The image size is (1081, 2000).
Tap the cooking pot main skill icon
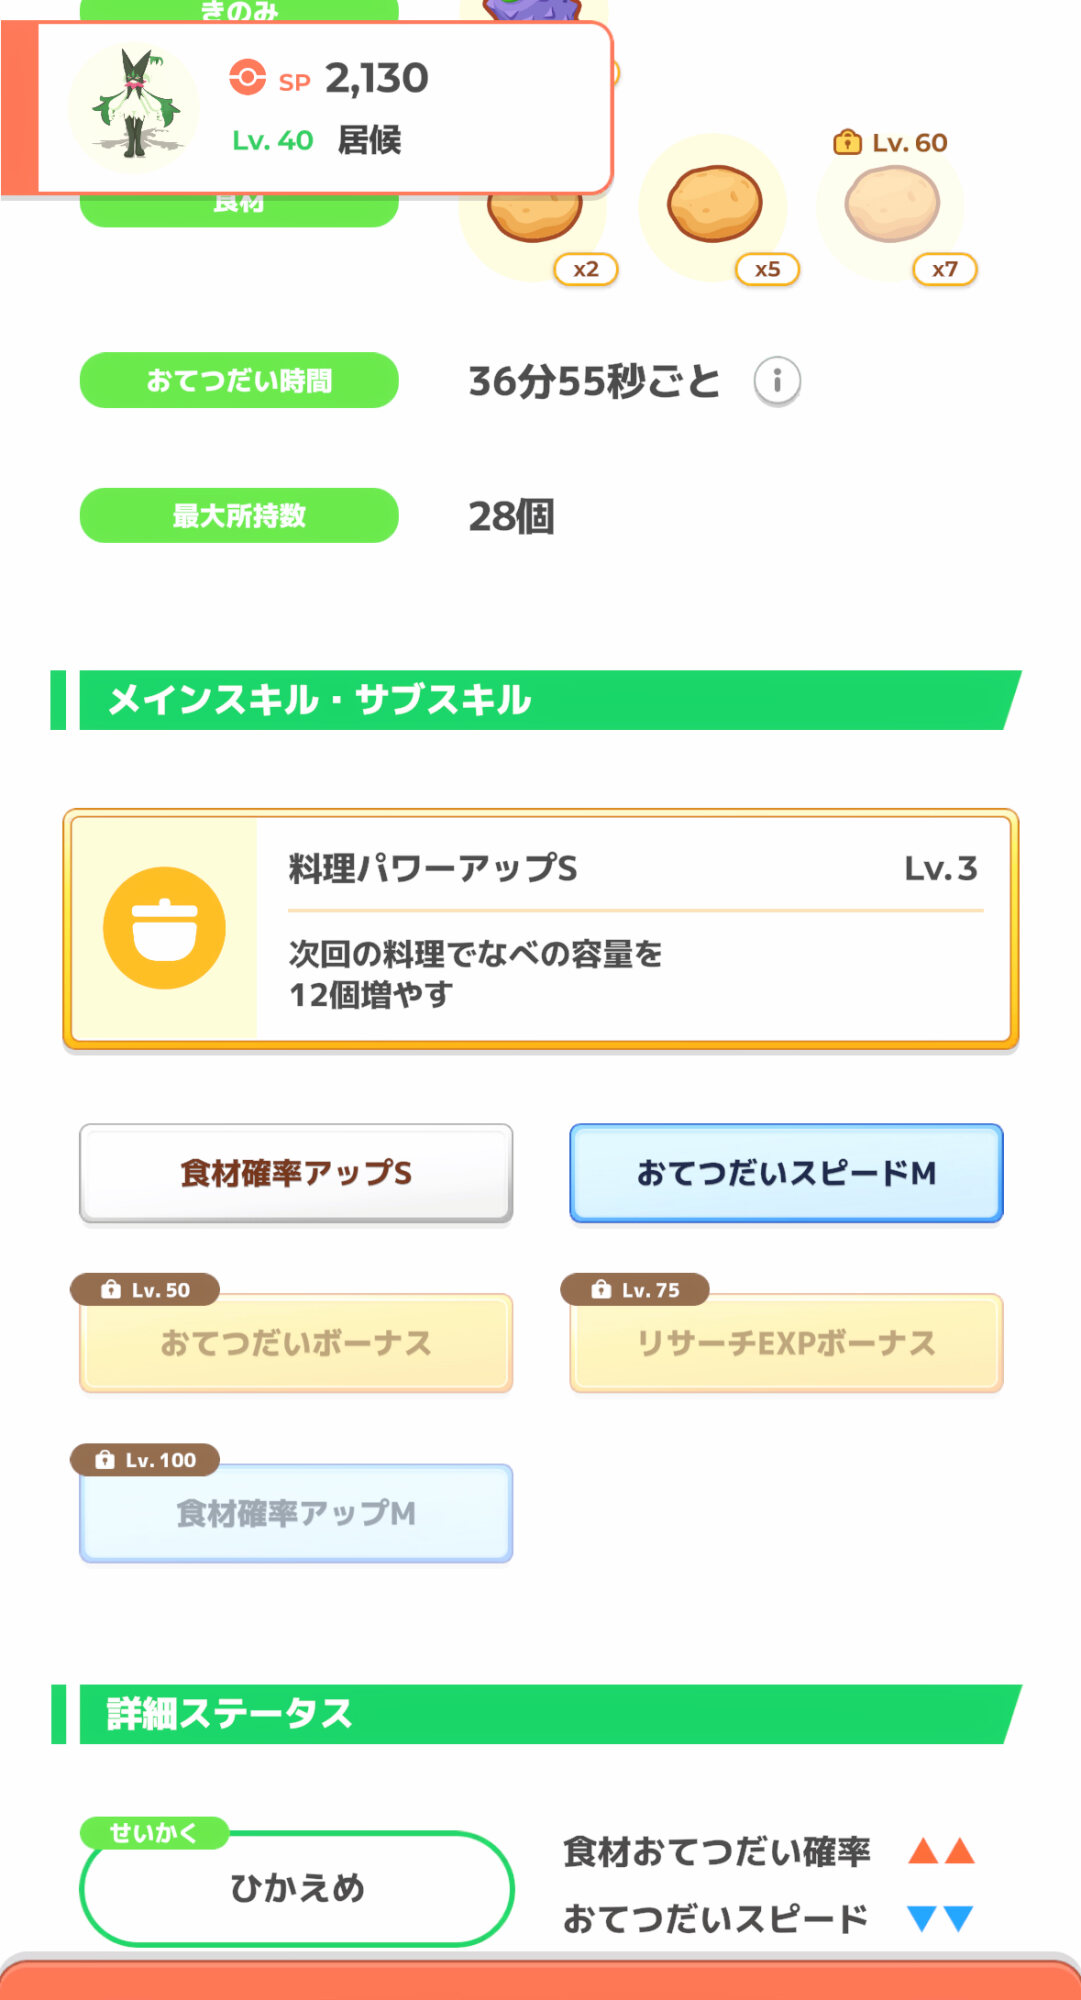tap(164, 928)
